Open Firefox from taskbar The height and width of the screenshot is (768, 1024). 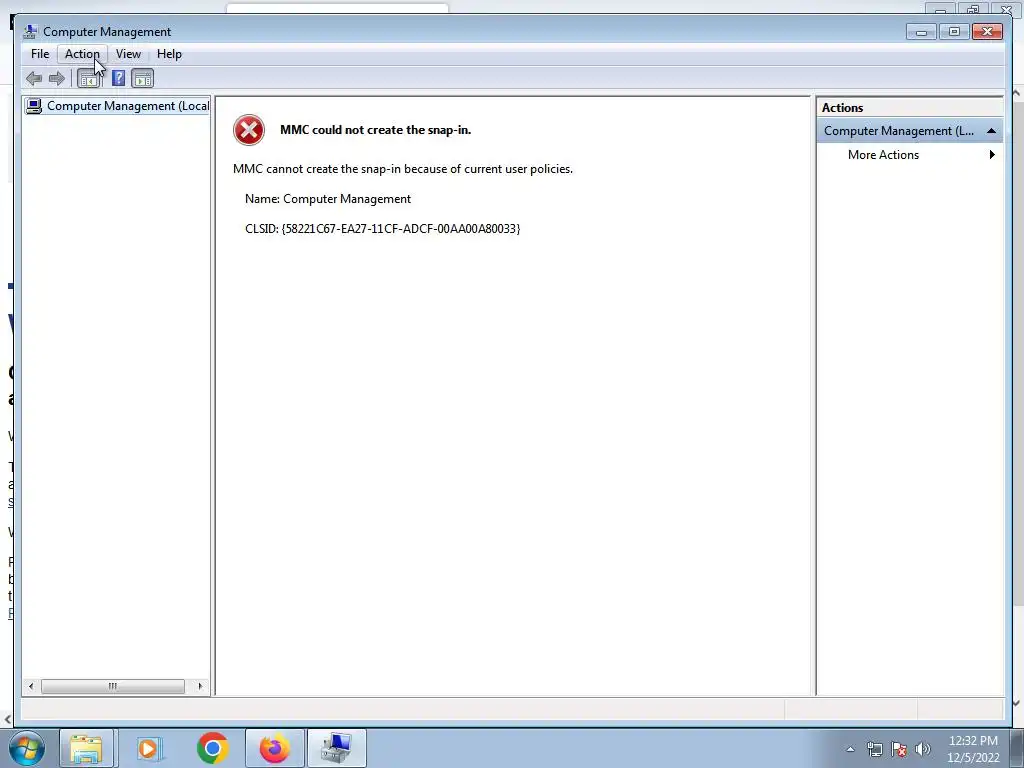275,748
